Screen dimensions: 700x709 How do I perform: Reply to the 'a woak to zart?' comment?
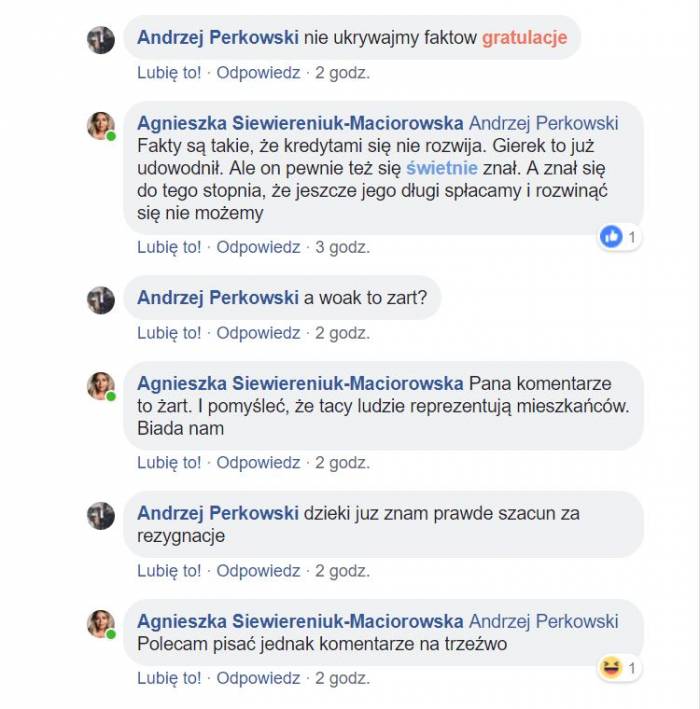(258, 333)
